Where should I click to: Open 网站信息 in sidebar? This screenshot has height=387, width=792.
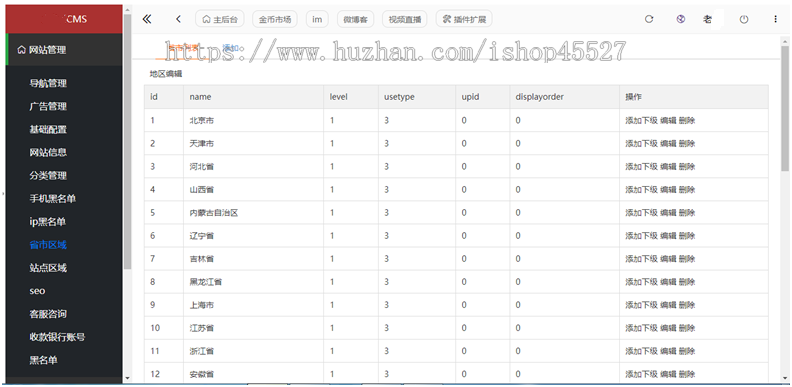[x=48, y=153]
